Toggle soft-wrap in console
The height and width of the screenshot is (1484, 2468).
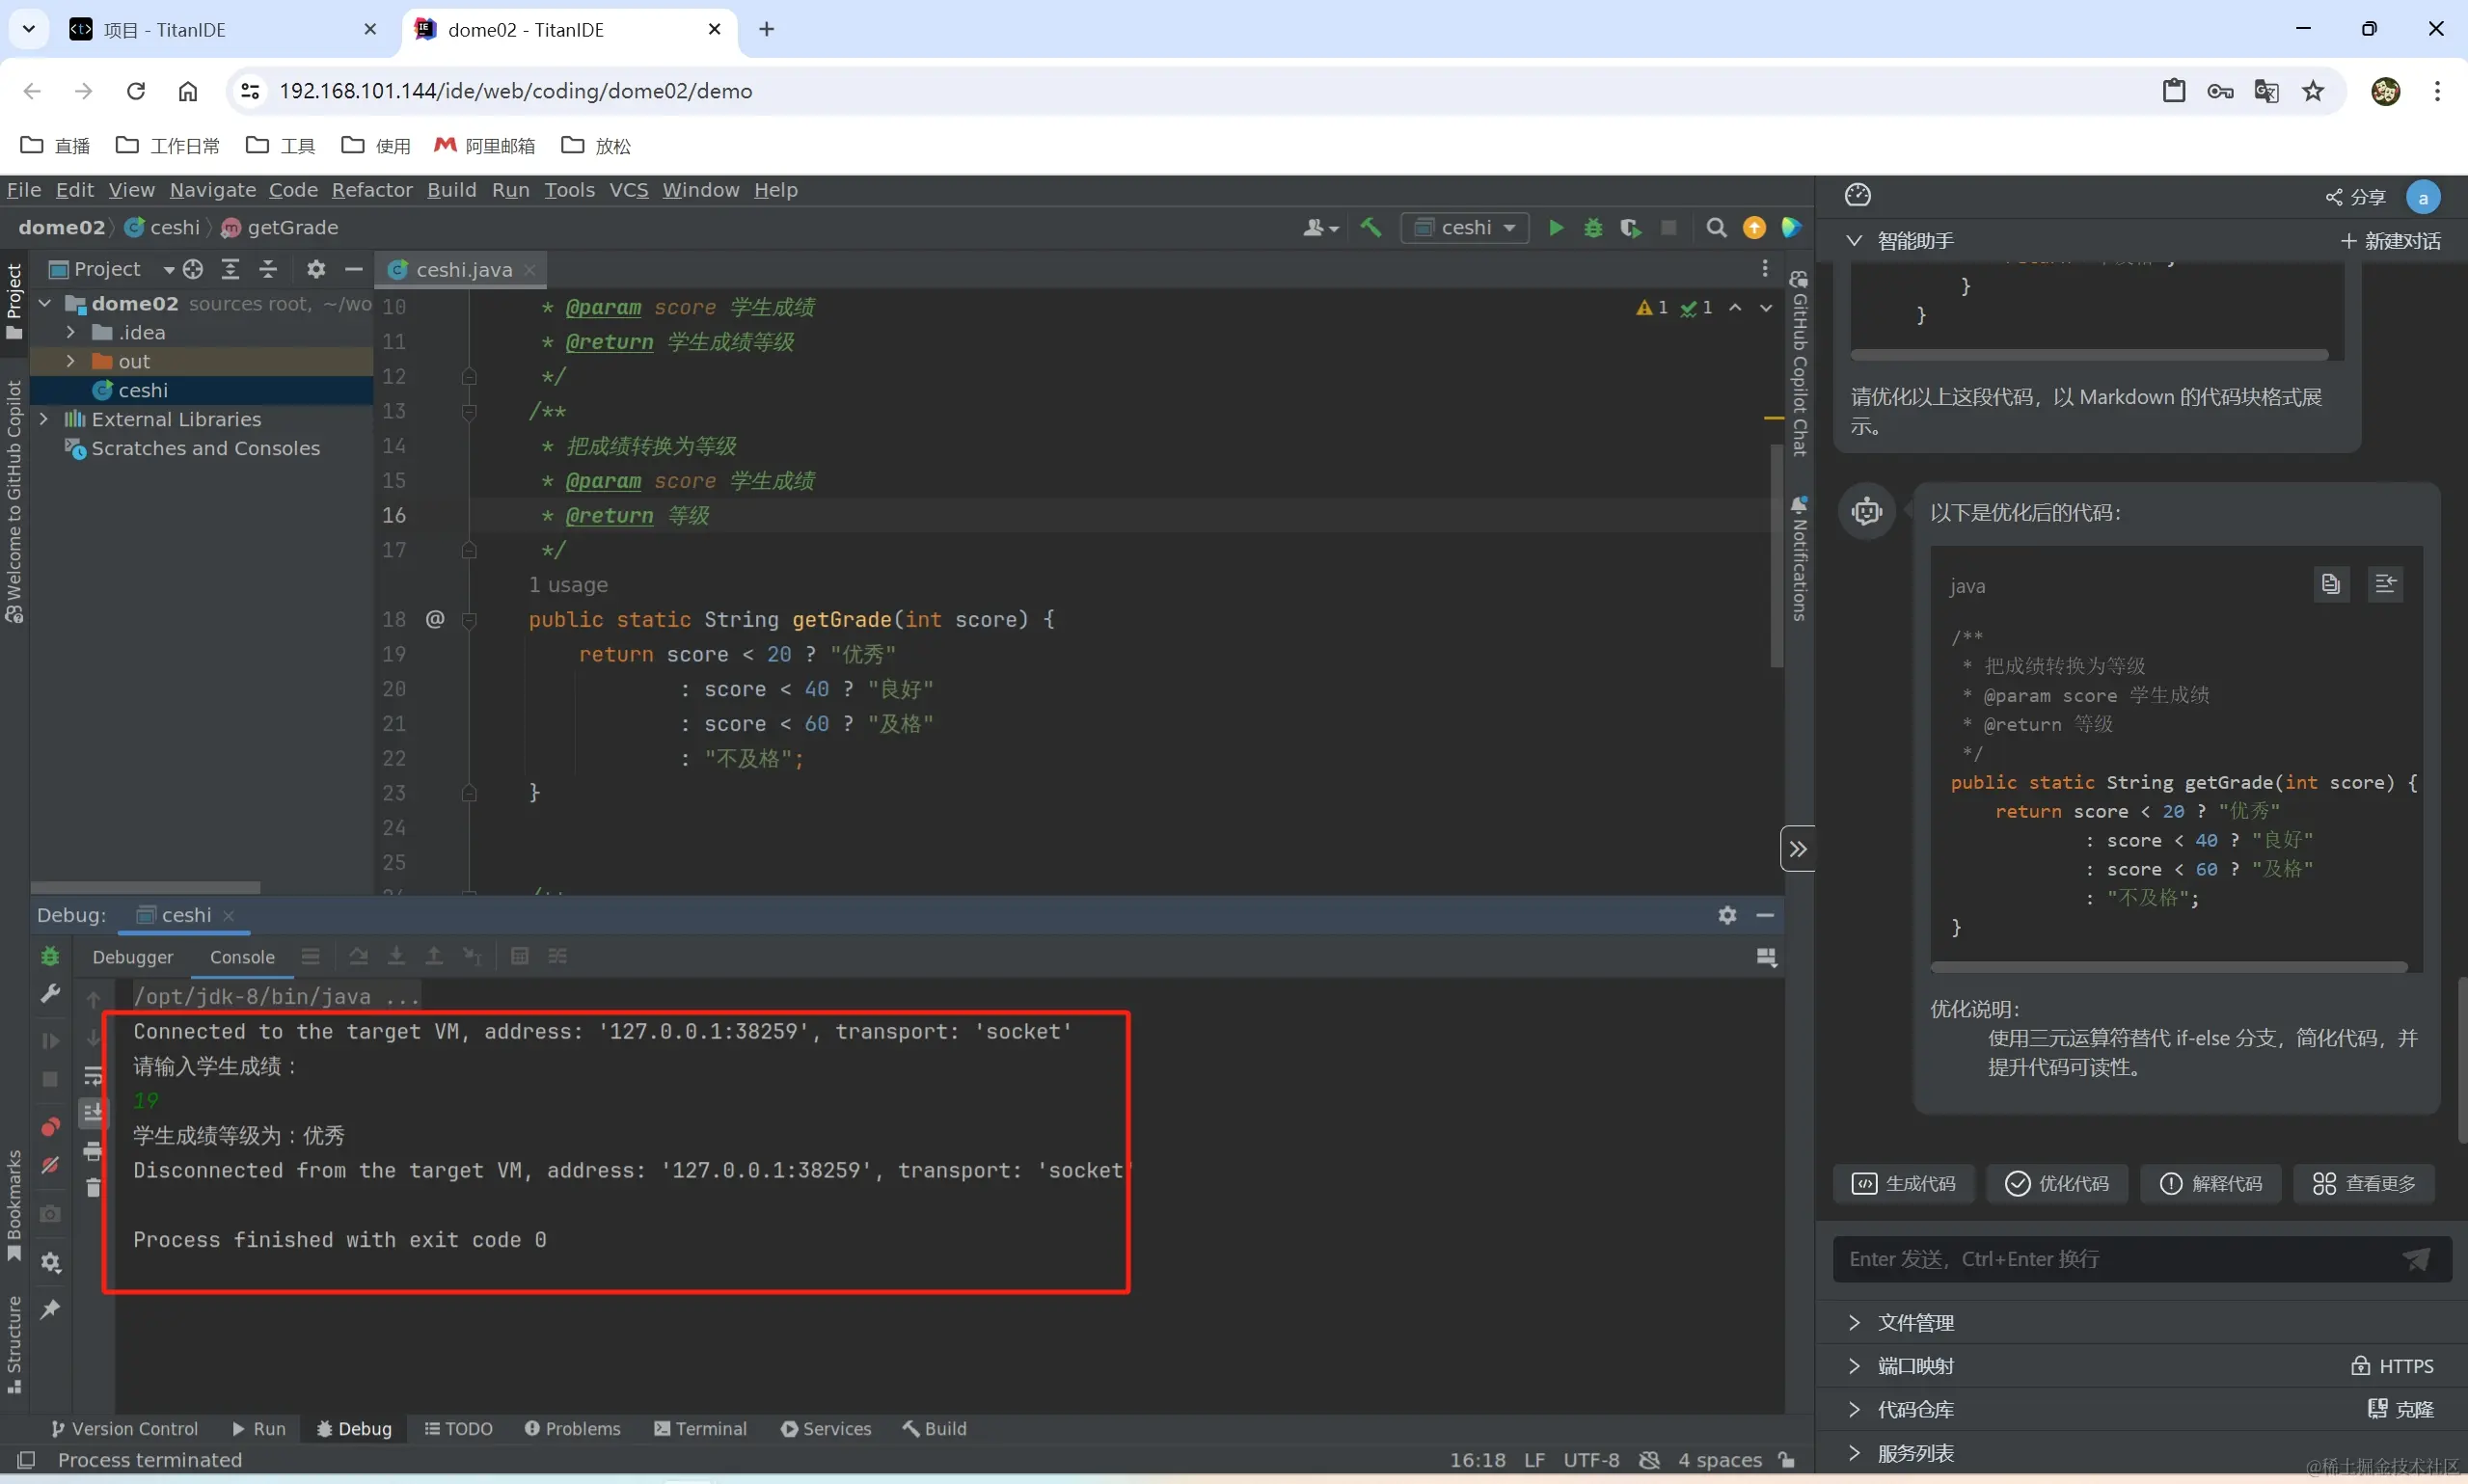[x=93, y=1076]
